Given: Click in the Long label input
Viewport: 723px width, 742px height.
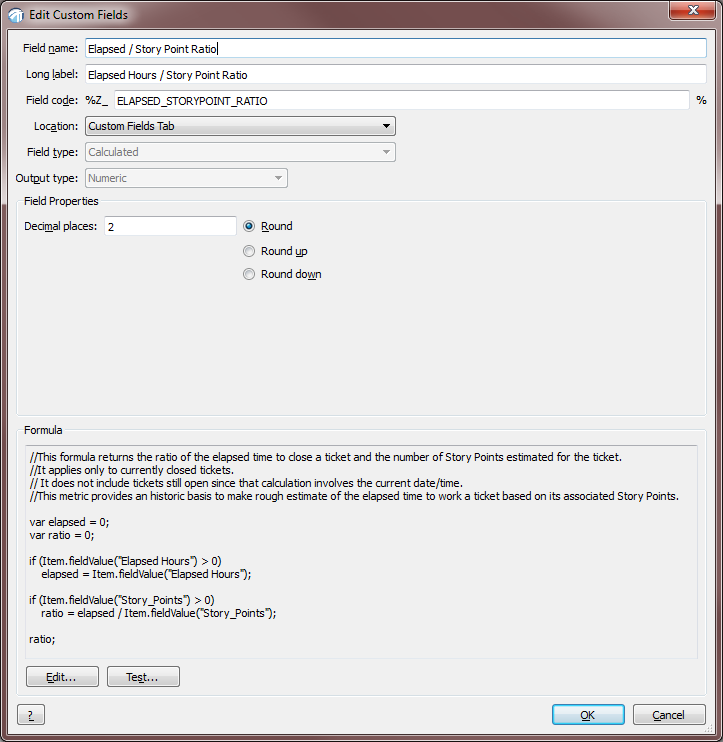Looking at the screenshot, I should [395, 74].
